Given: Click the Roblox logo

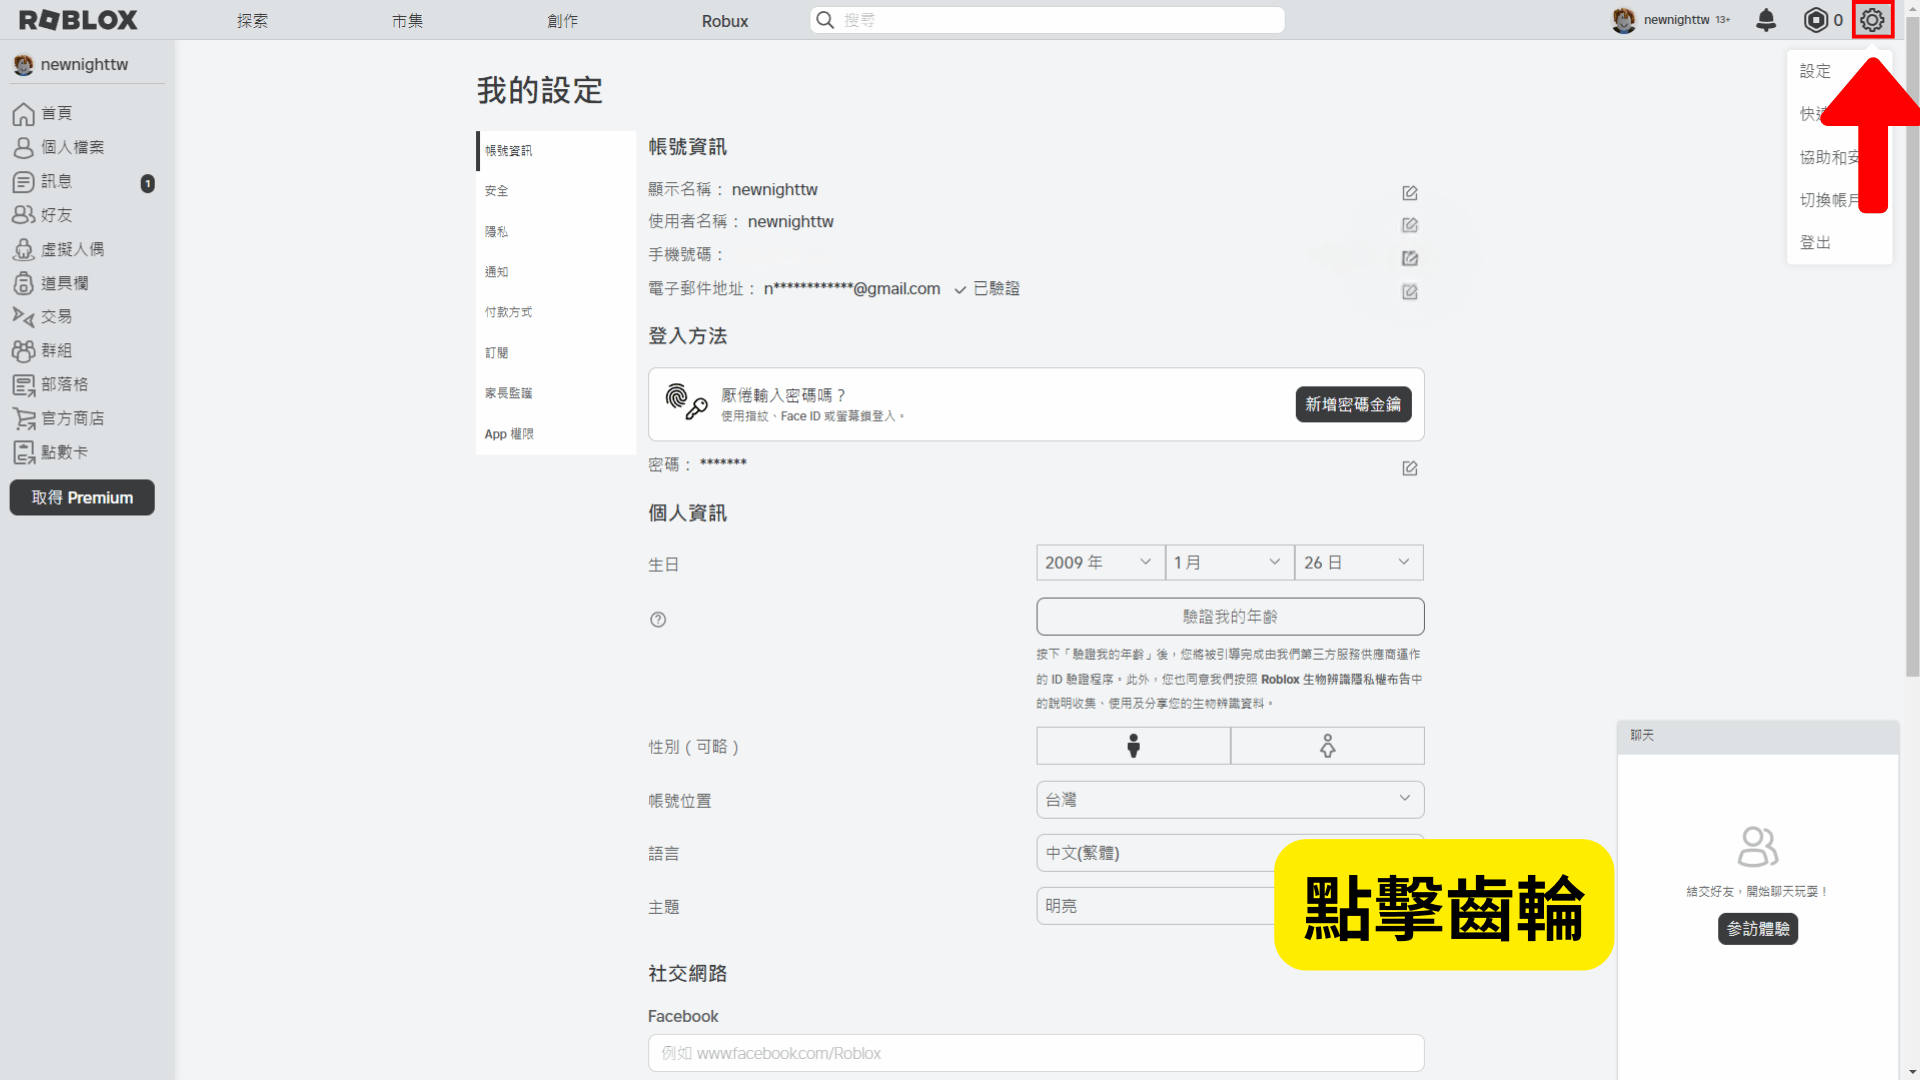Looking at the screenshot, I should (78, 20).
